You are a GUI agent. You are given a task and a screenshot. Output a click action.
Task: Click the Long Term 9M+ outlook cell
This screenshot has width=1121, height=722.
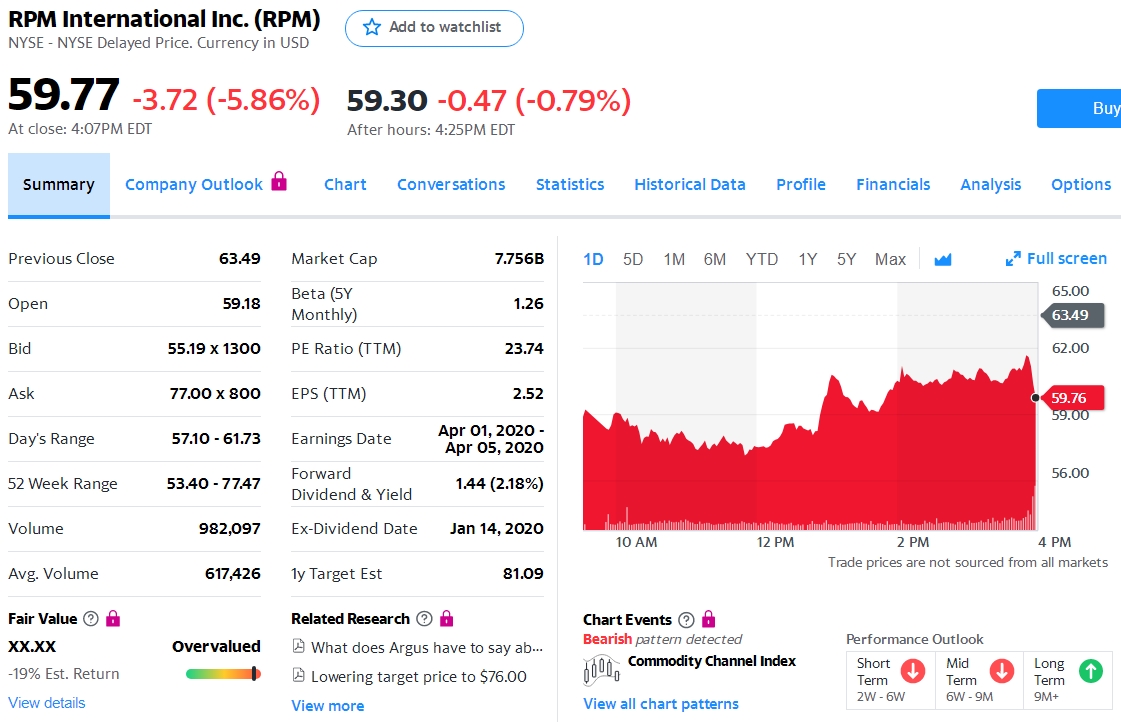1068,679
